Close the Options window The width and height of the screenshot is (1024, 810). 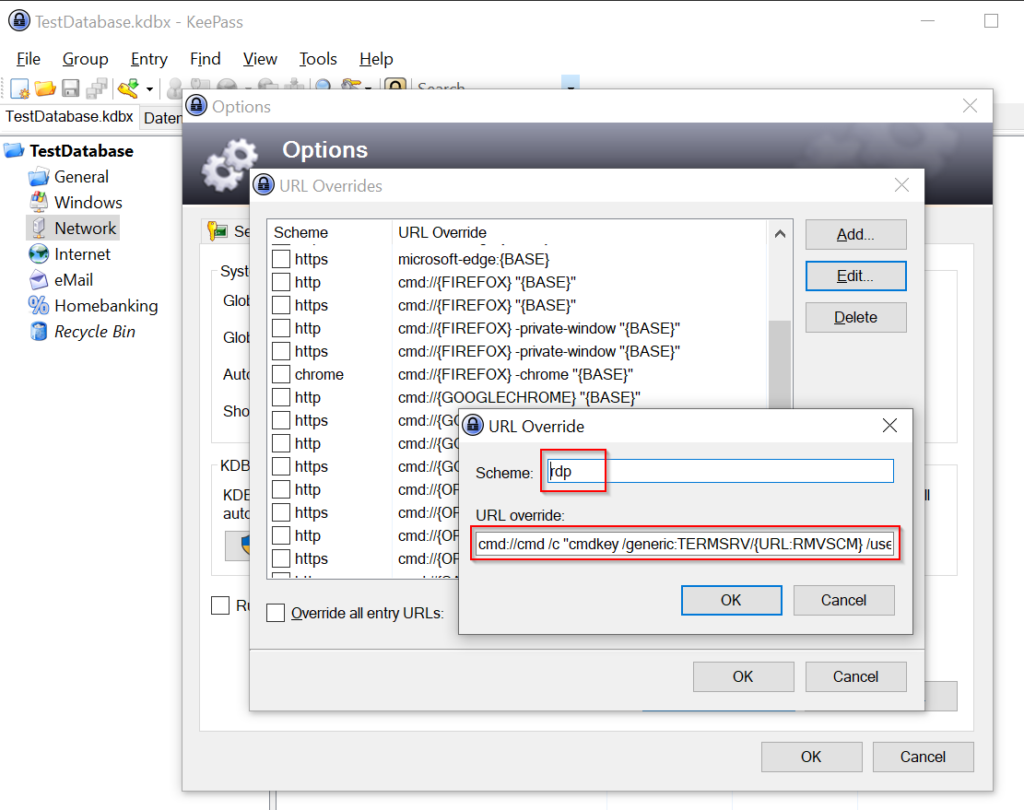tap(970, 106)
